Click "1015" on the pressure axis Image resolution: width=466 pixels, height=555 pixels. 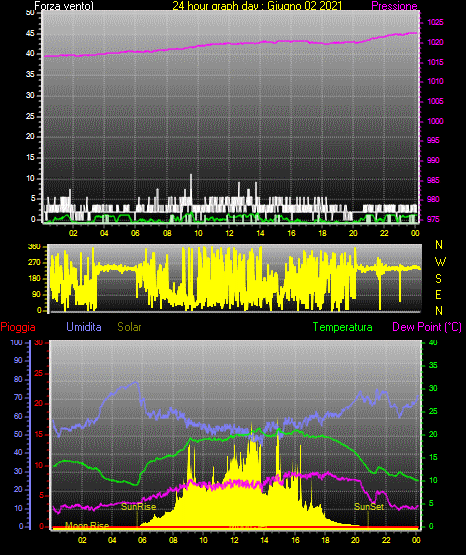point(435,62)
